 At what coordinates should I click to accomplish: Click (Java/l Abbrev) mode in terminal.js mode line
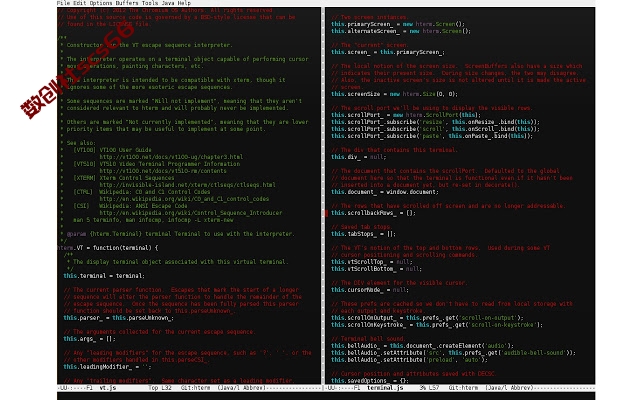pyautogui.click(x=509, y=388)
